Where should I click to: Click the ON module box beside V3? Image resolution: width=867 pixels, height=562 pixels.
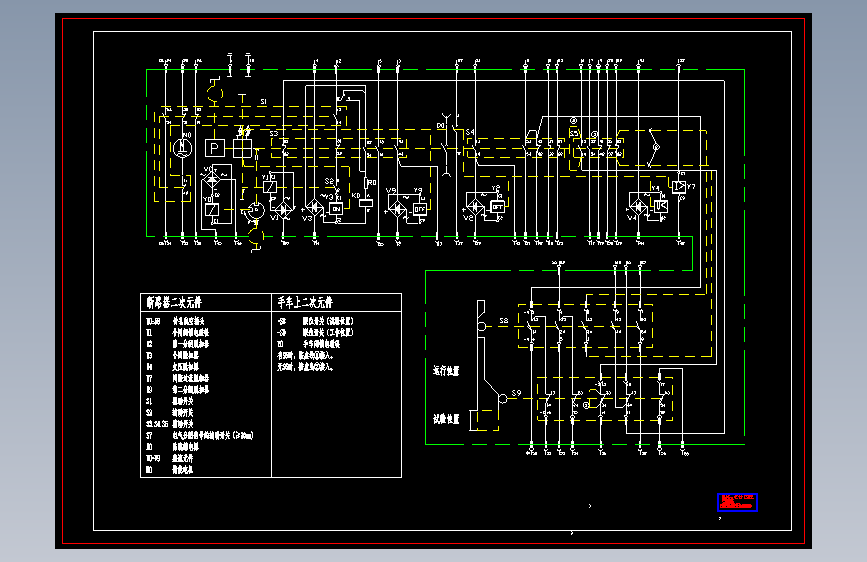click(x=336, y=209)
